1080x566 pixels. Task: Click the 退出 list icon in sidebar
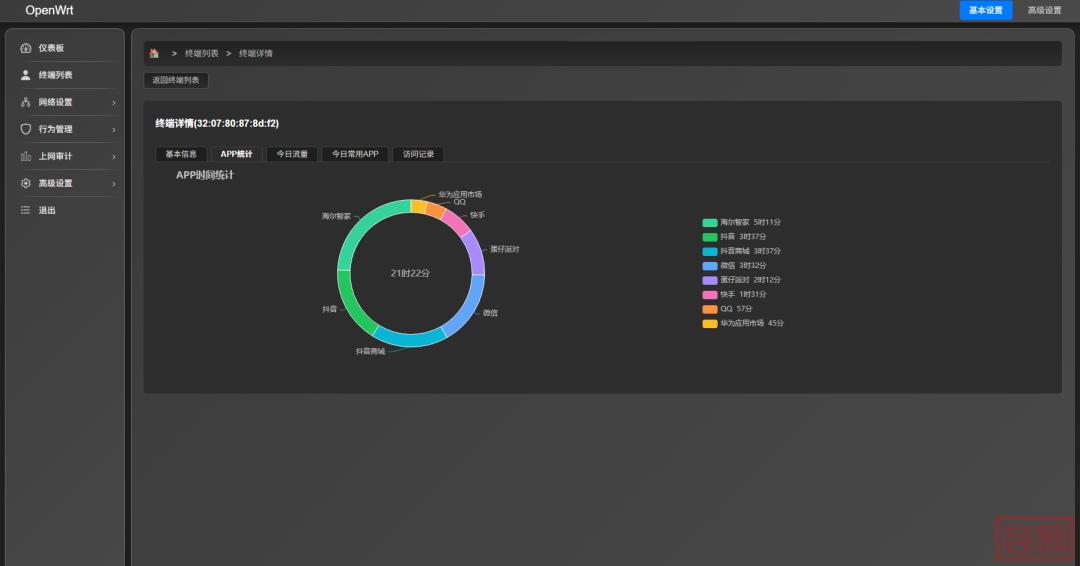26,210
